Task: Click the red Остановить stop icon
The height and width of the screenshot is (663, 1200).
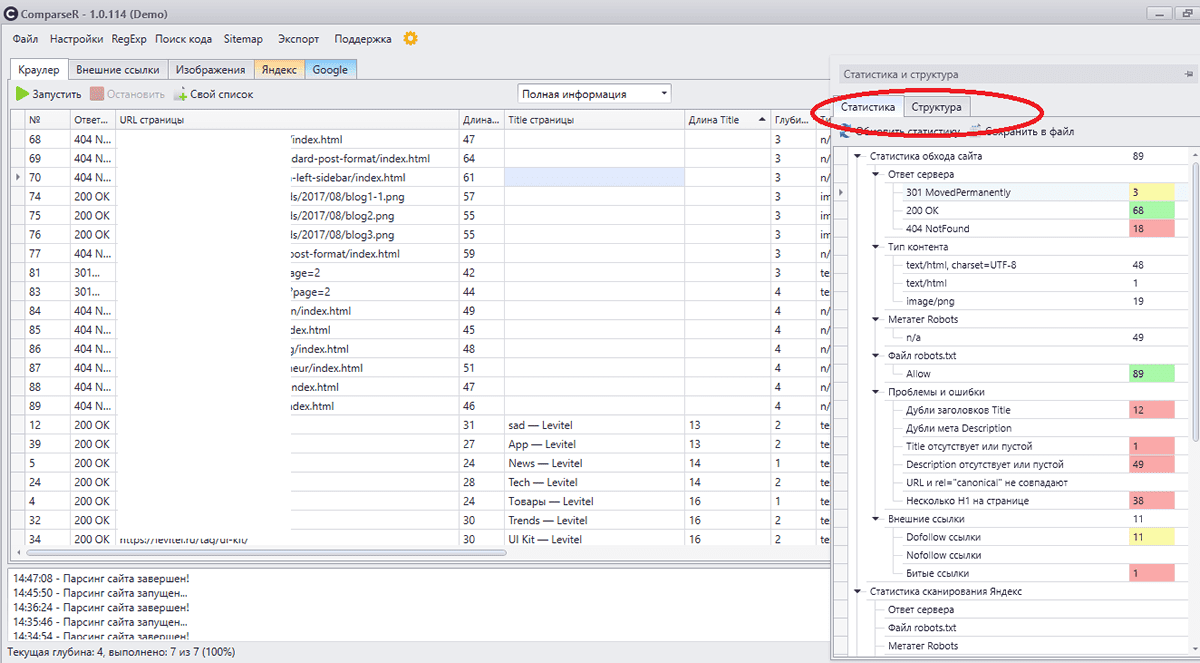Action: click(97, 94)
